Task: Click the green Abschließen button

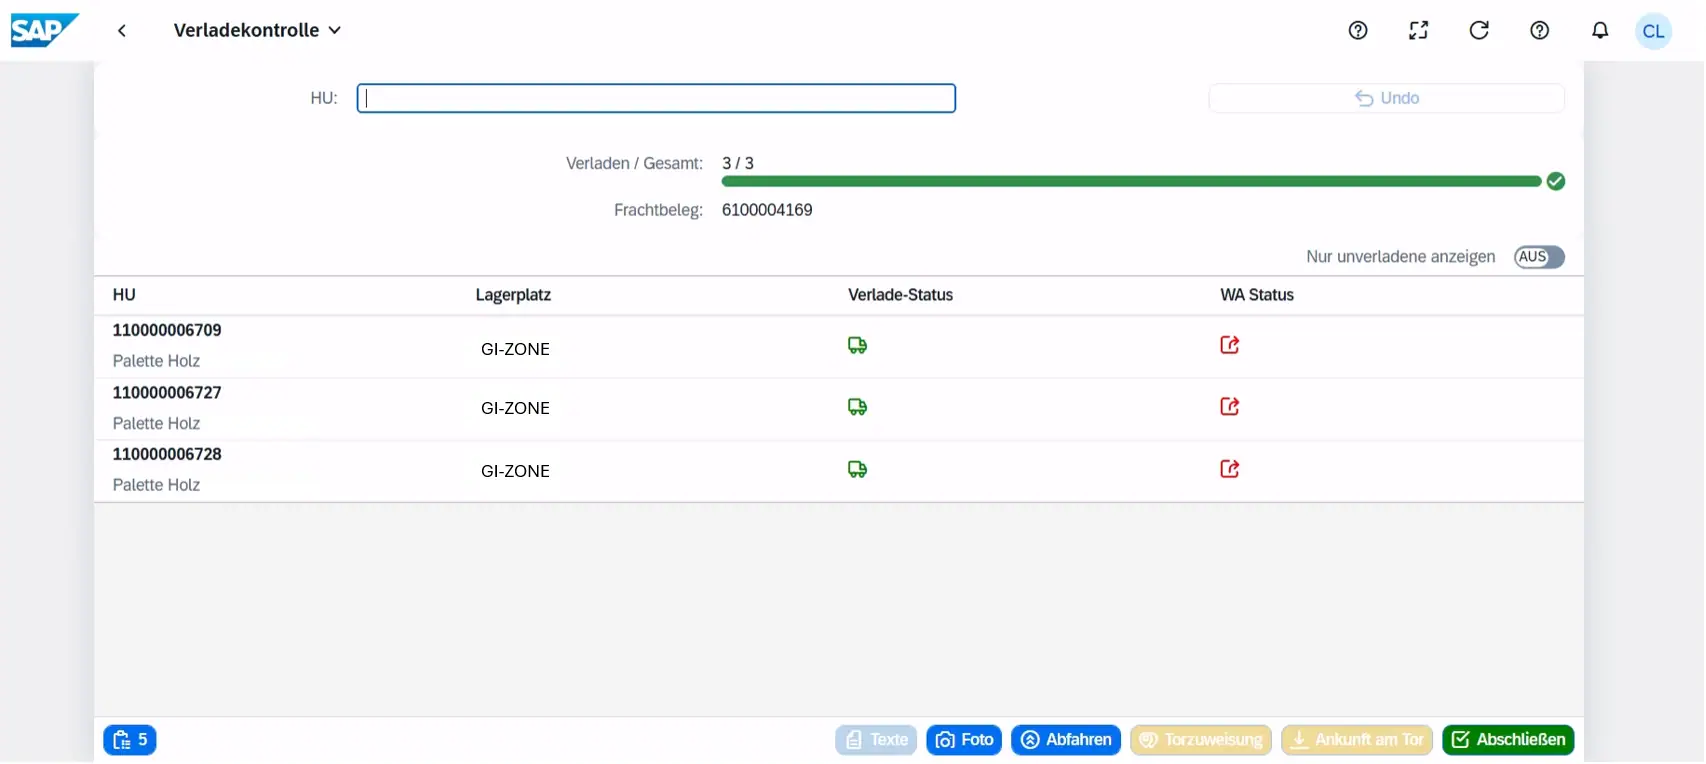Action: pyautogui.click(x=1508, y=740)
